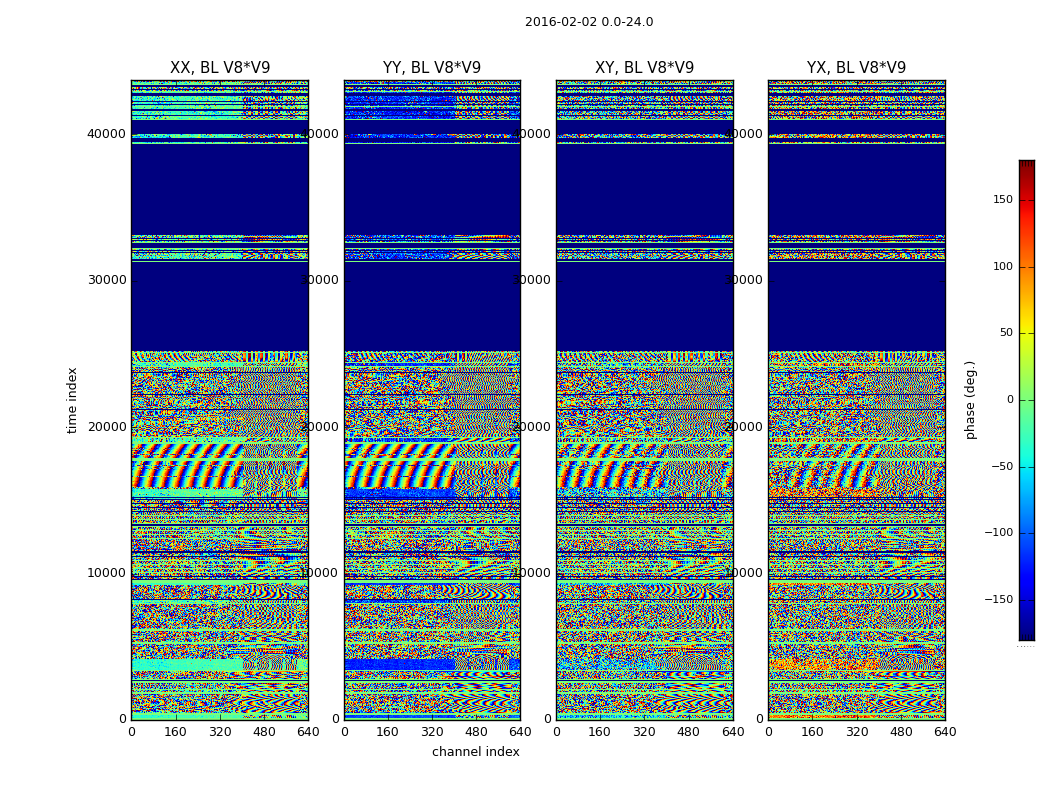The width and height of the screenshot is (1050, 800).
Task: Select the 'YX, BL V8*V9' subplot title
Action: click(x=856, y=68)
